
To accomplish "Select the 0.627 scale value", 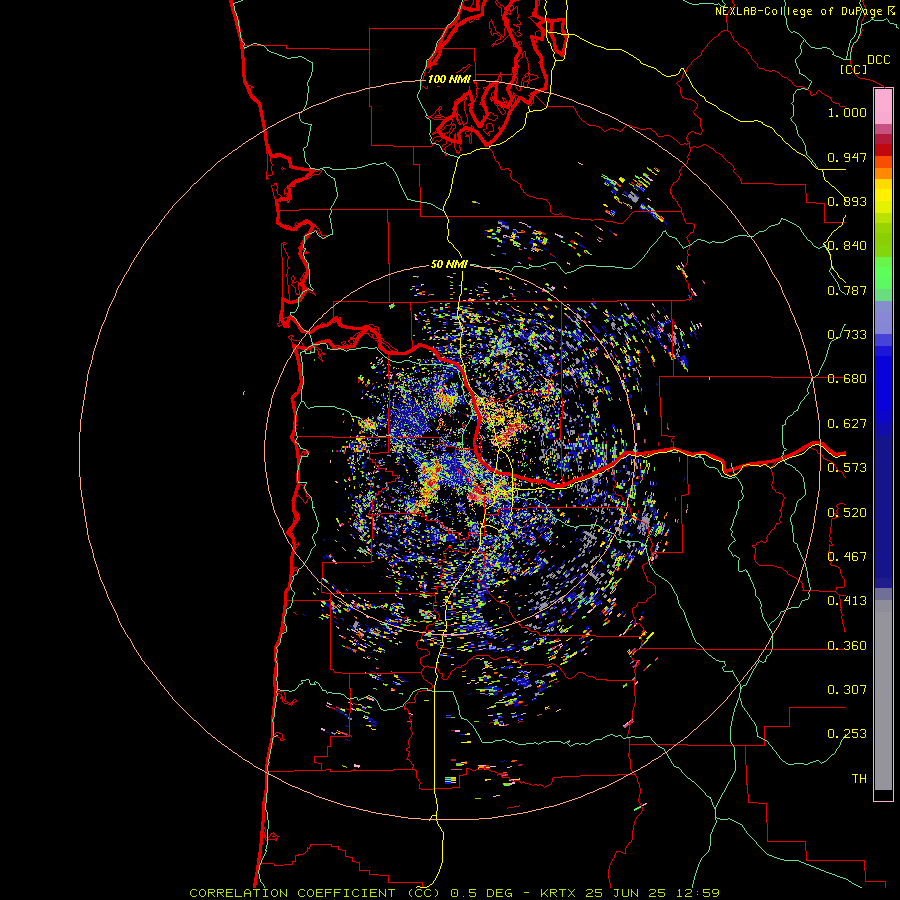I will tap(847, 424).
